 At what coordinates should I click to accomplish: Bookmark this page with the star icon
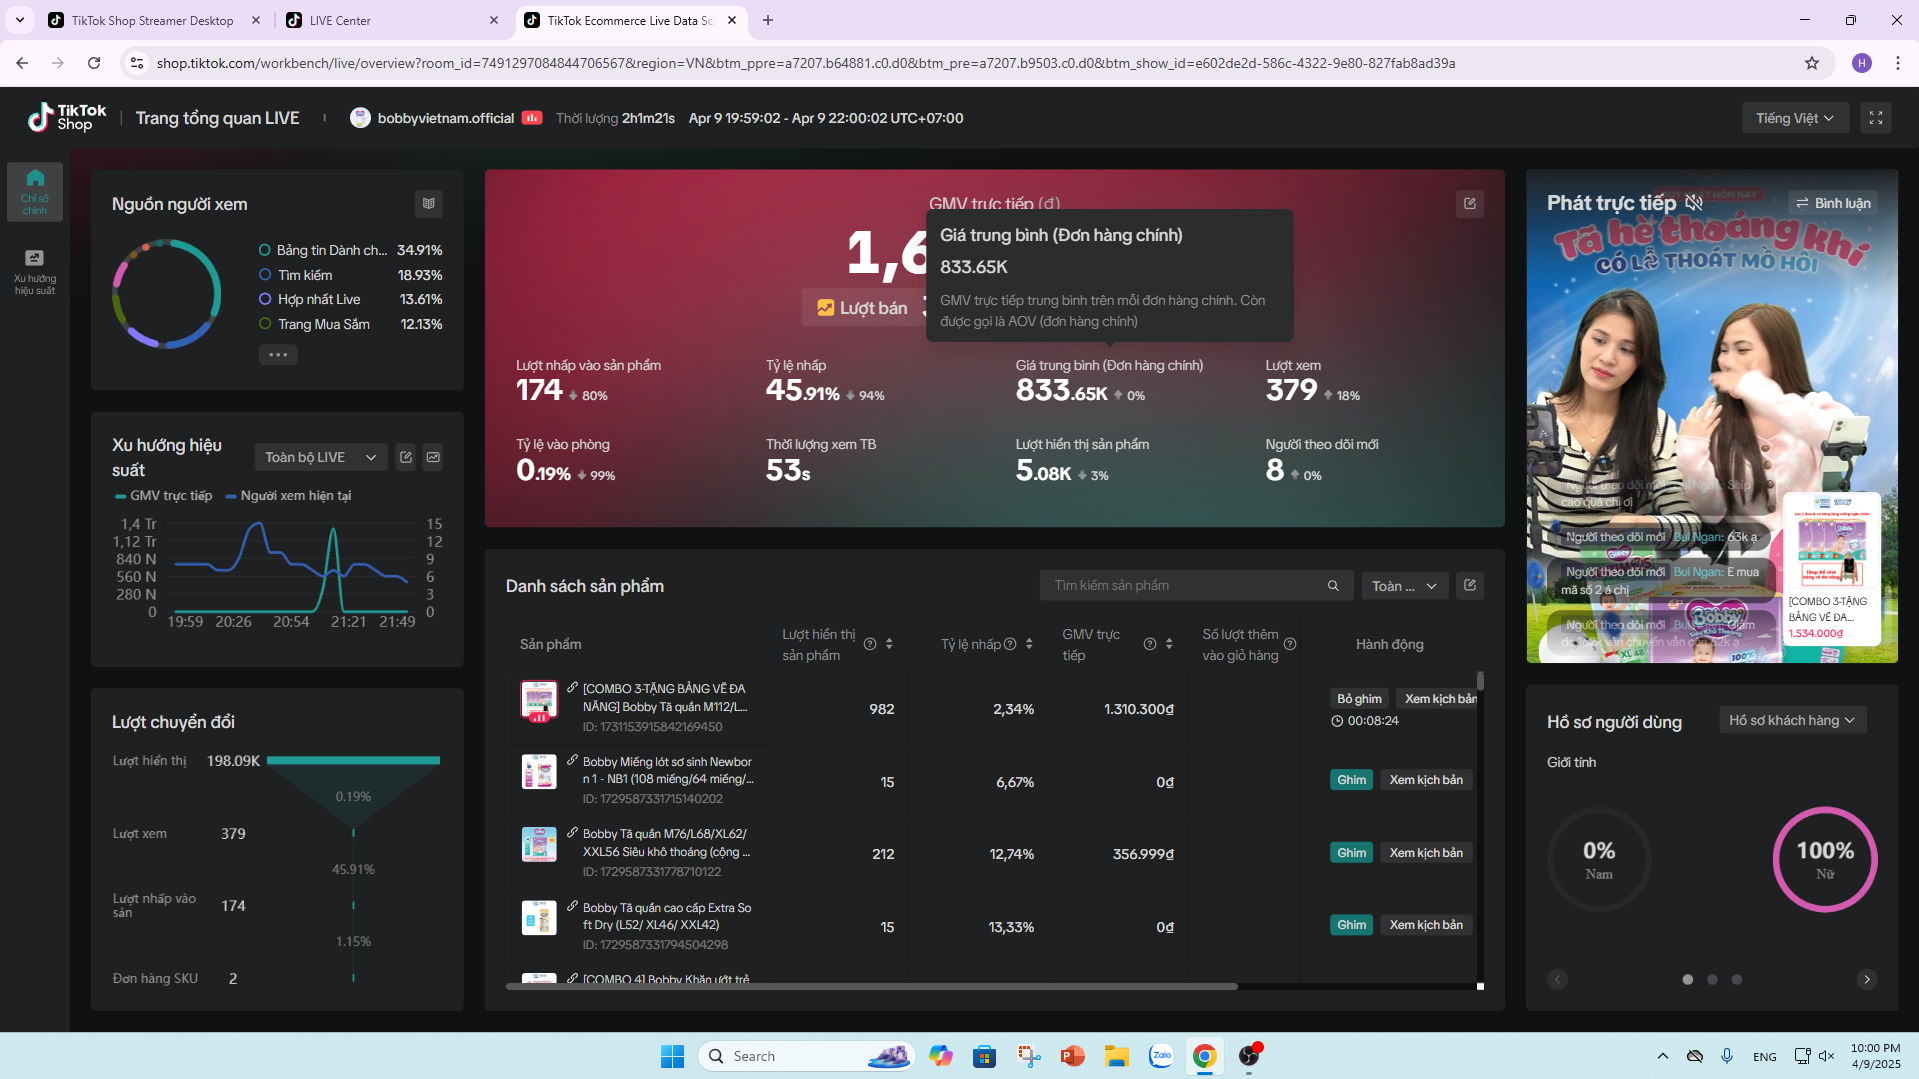(1812, 63)
